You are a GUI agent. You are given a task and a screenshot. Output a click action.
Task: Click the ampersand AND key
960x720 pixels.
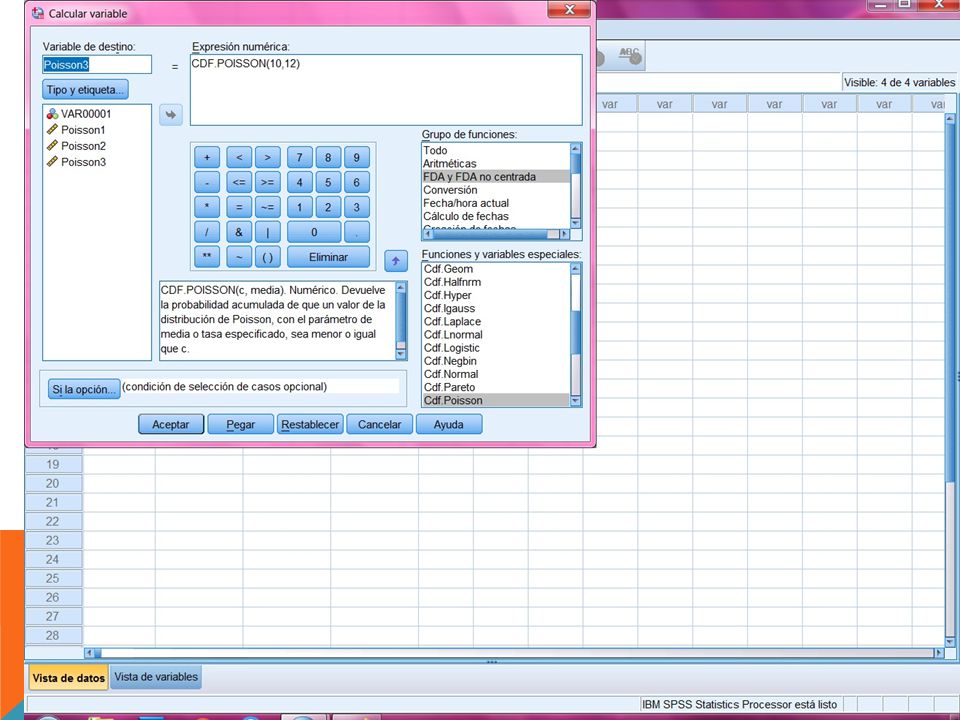(239, 232)
